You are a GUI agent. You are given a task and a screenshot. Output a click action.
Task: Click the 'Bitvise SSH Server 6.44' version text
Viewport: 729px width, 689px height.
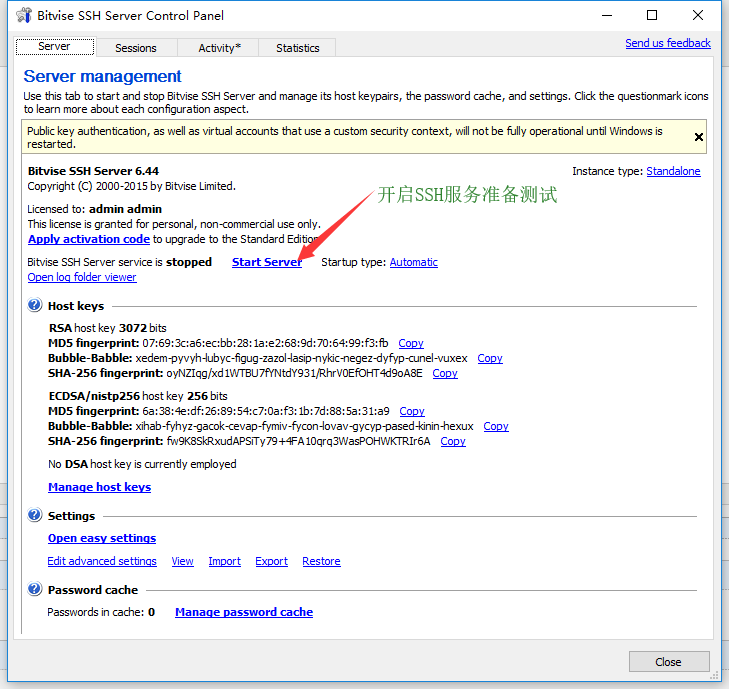point(93,171)
